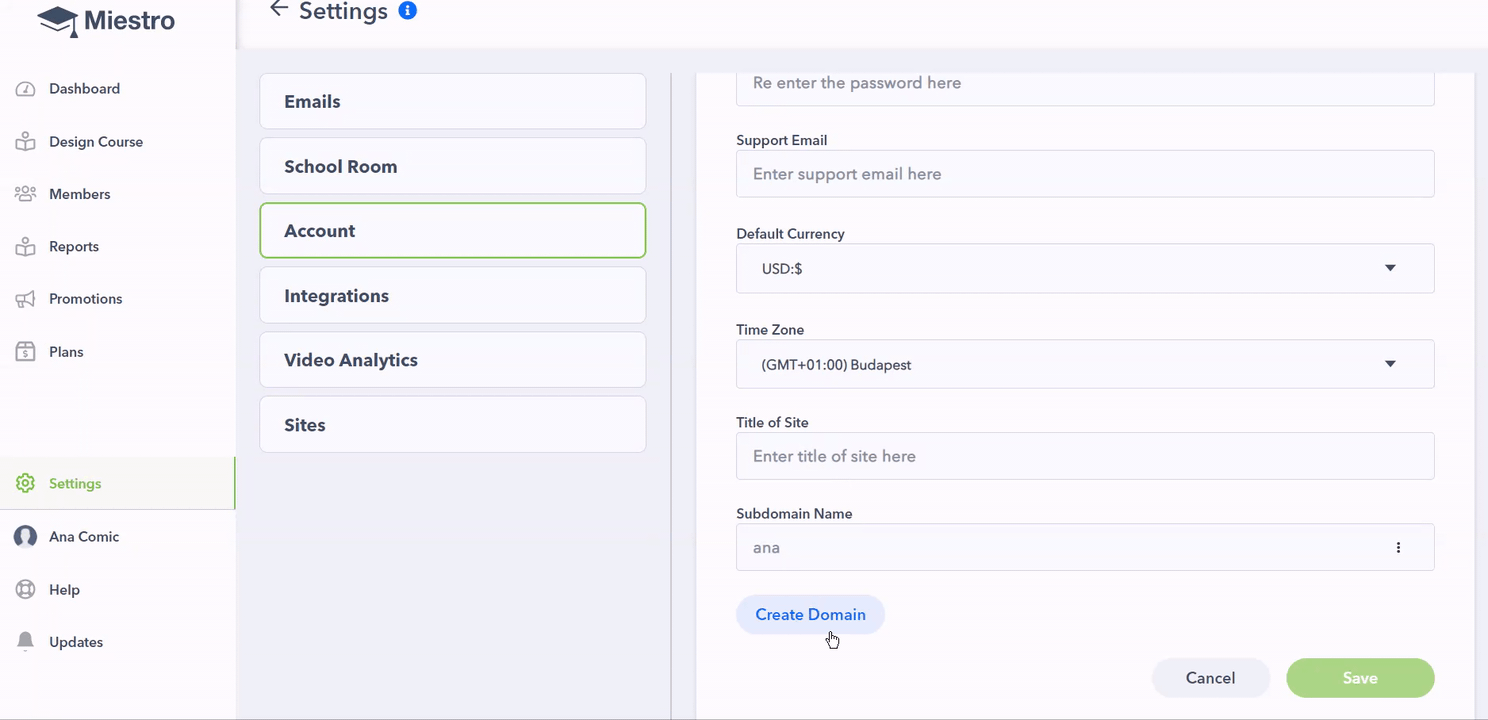
Task: Open Ana Comic profile entry
Action: coord(84,537)
